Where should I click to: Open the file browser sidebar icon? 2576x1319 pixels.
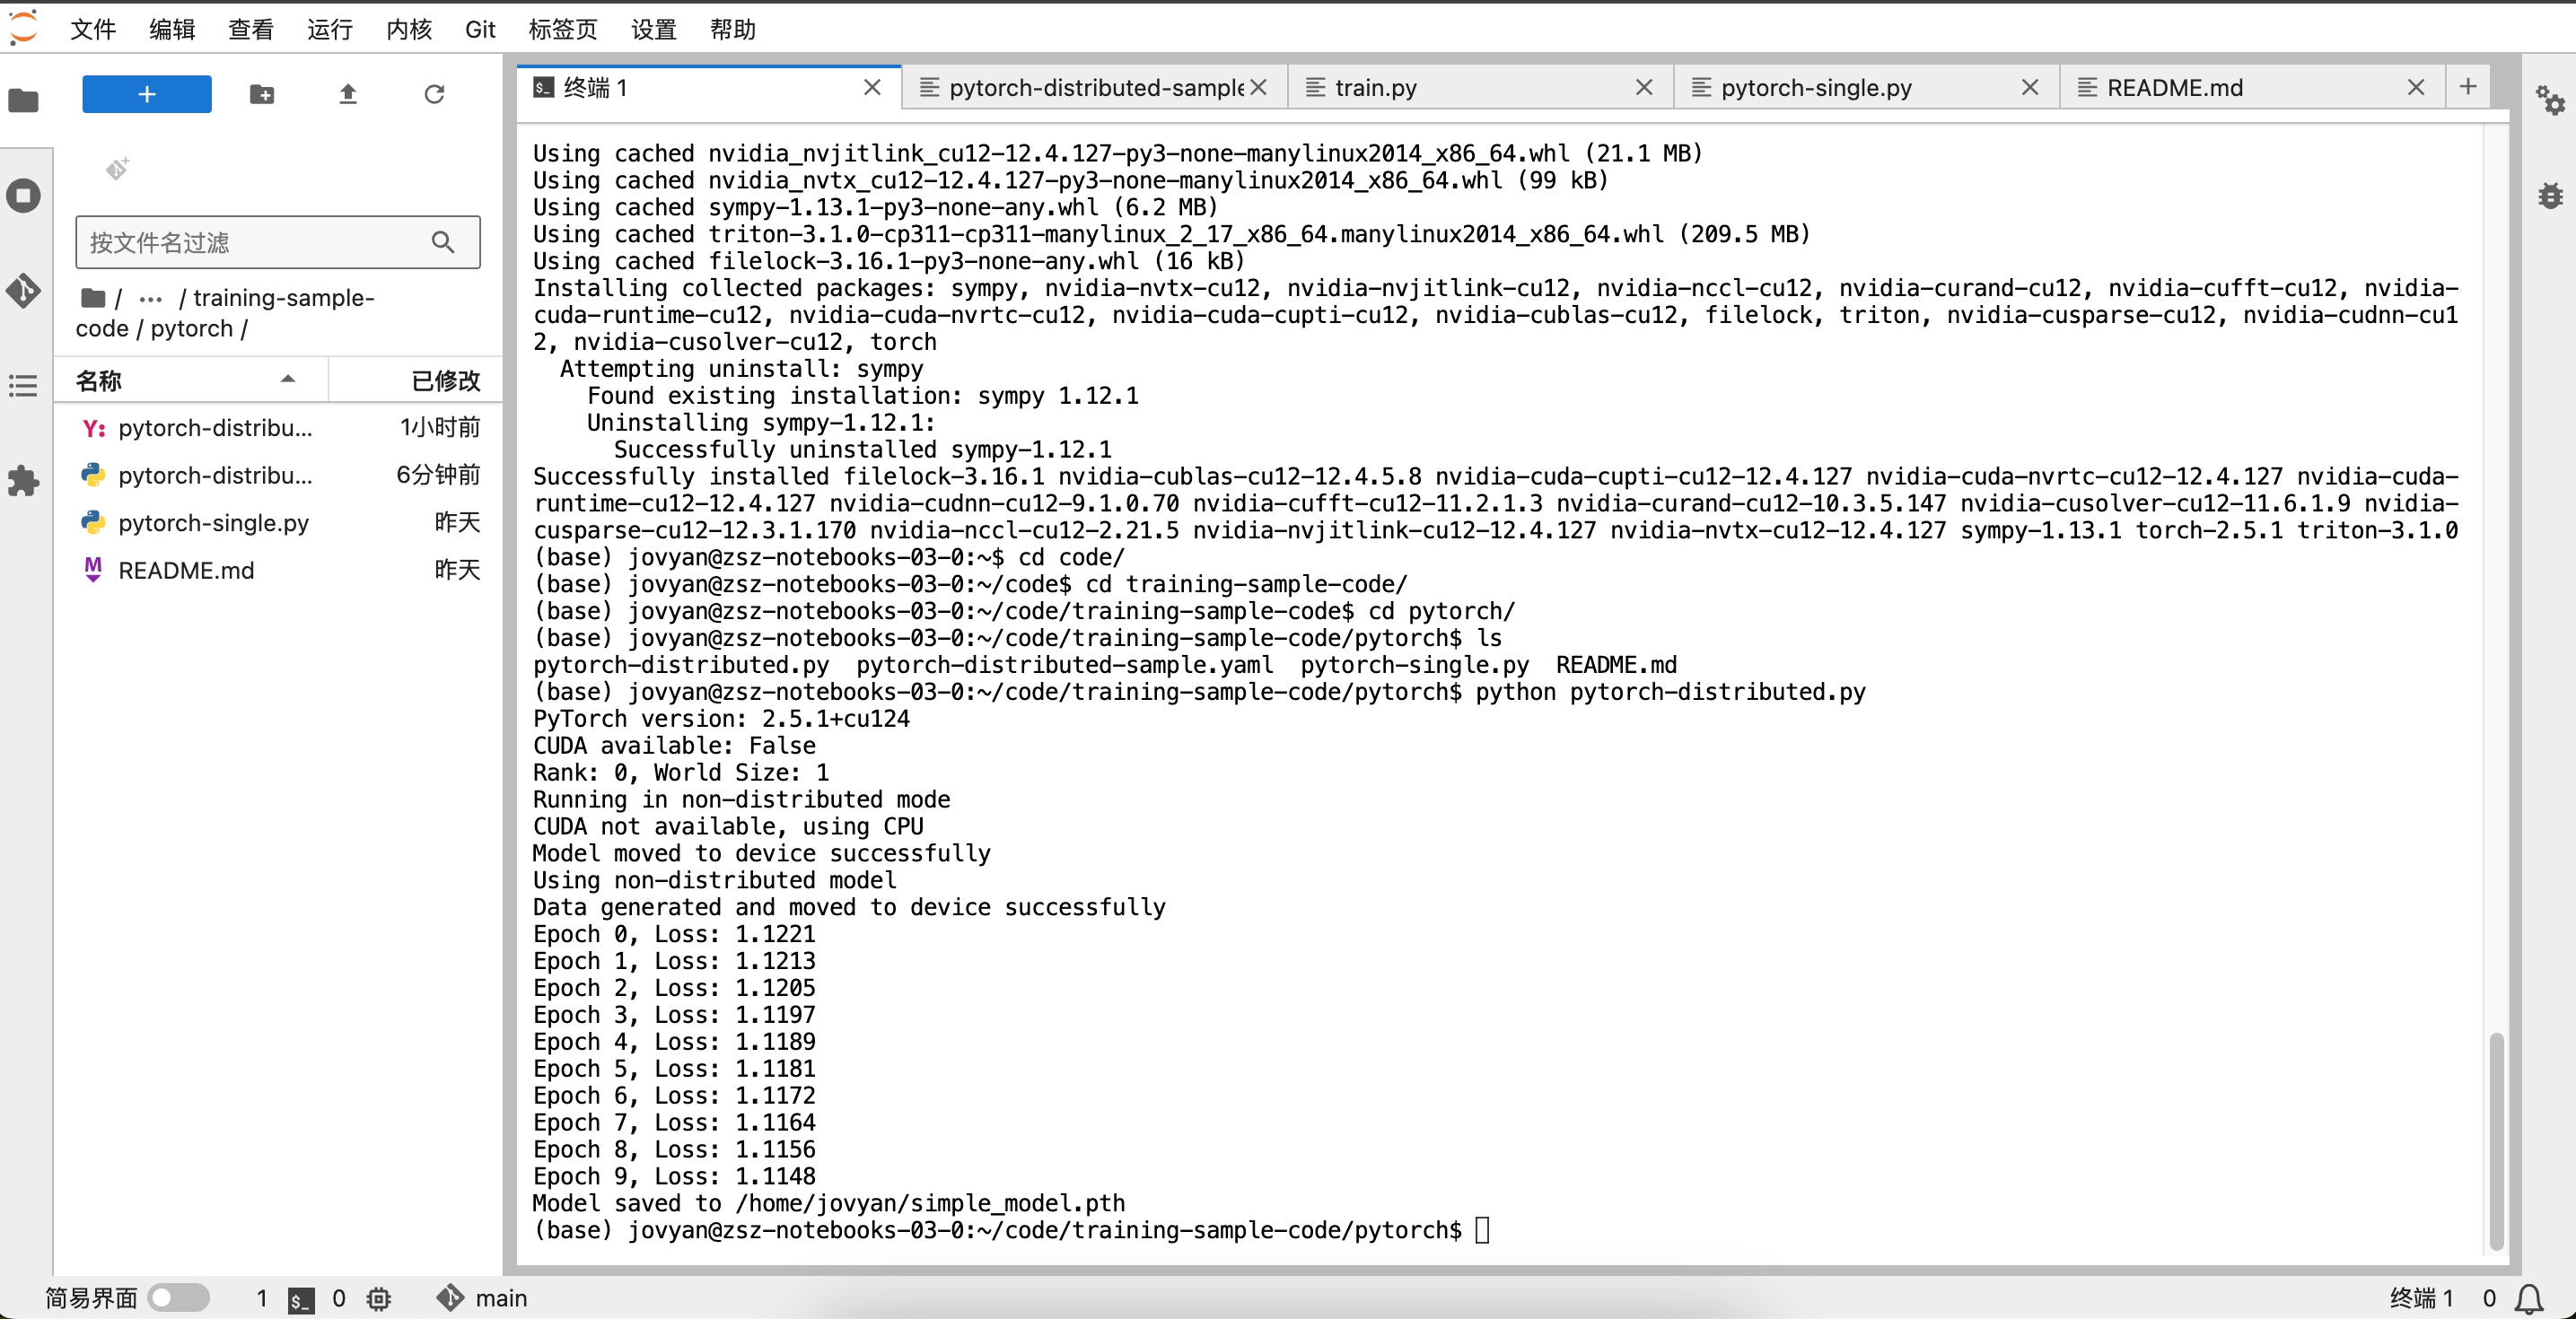23,100
